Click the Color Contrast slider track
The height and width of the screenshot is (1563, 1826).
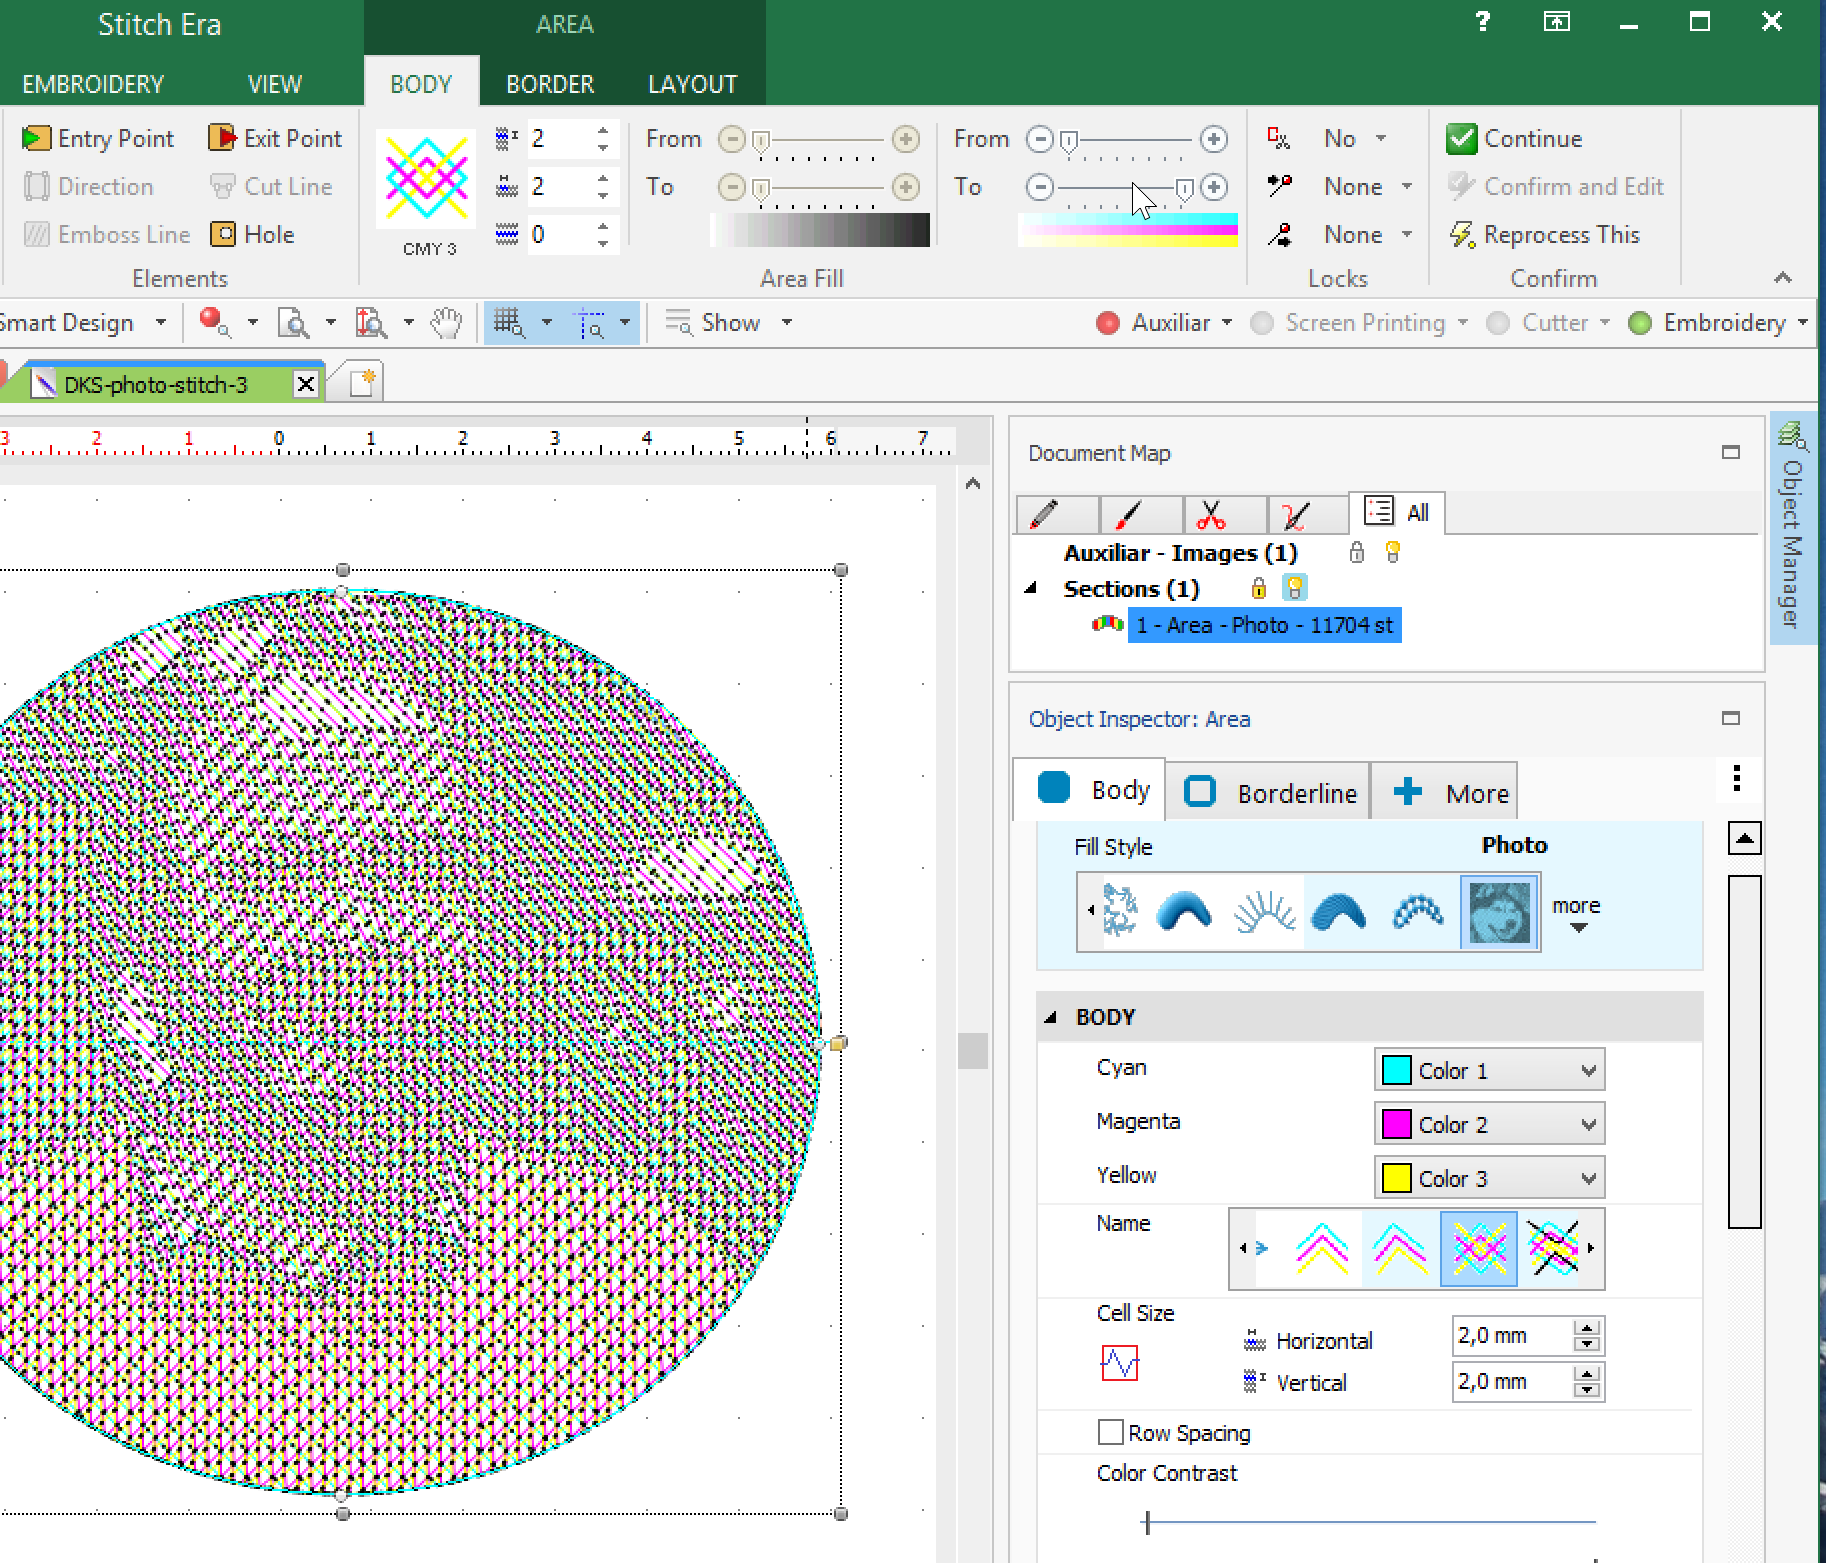point(1370,1522)
